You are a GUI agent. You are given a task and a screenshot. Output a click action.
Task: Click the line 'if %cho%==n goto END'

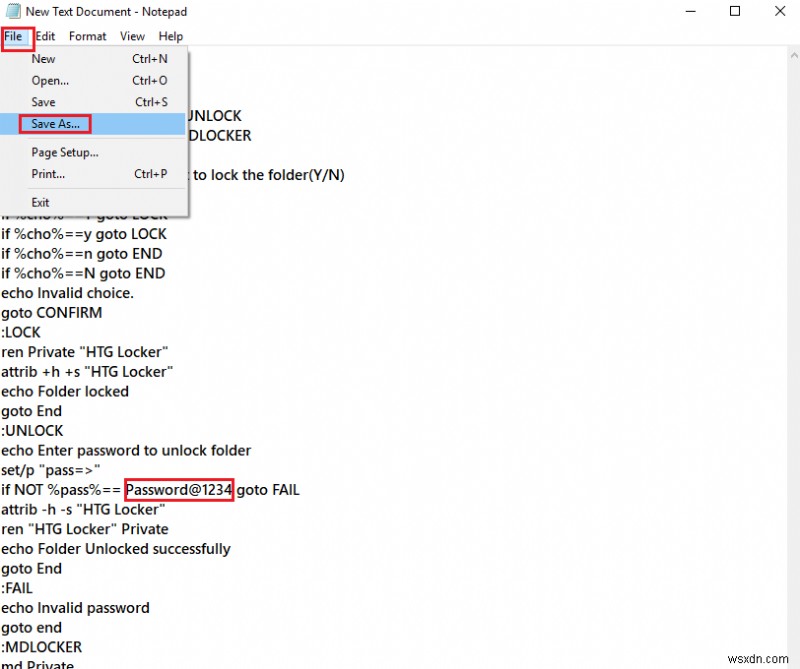[82, 254]
